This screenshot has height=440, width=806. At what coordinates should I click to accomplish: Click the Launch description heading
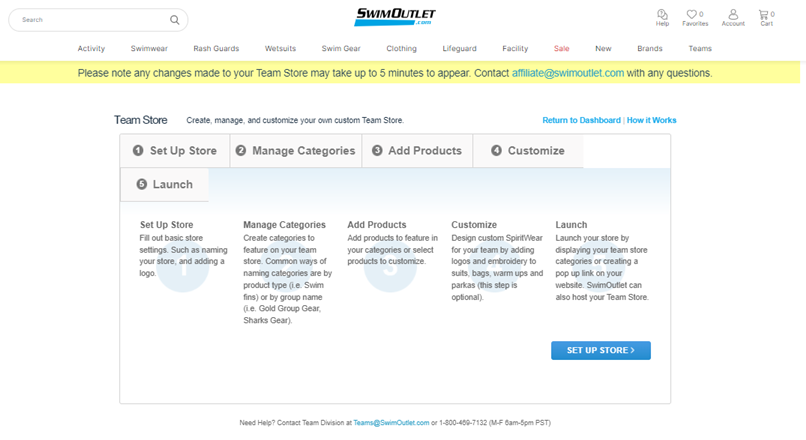(571, 225)
